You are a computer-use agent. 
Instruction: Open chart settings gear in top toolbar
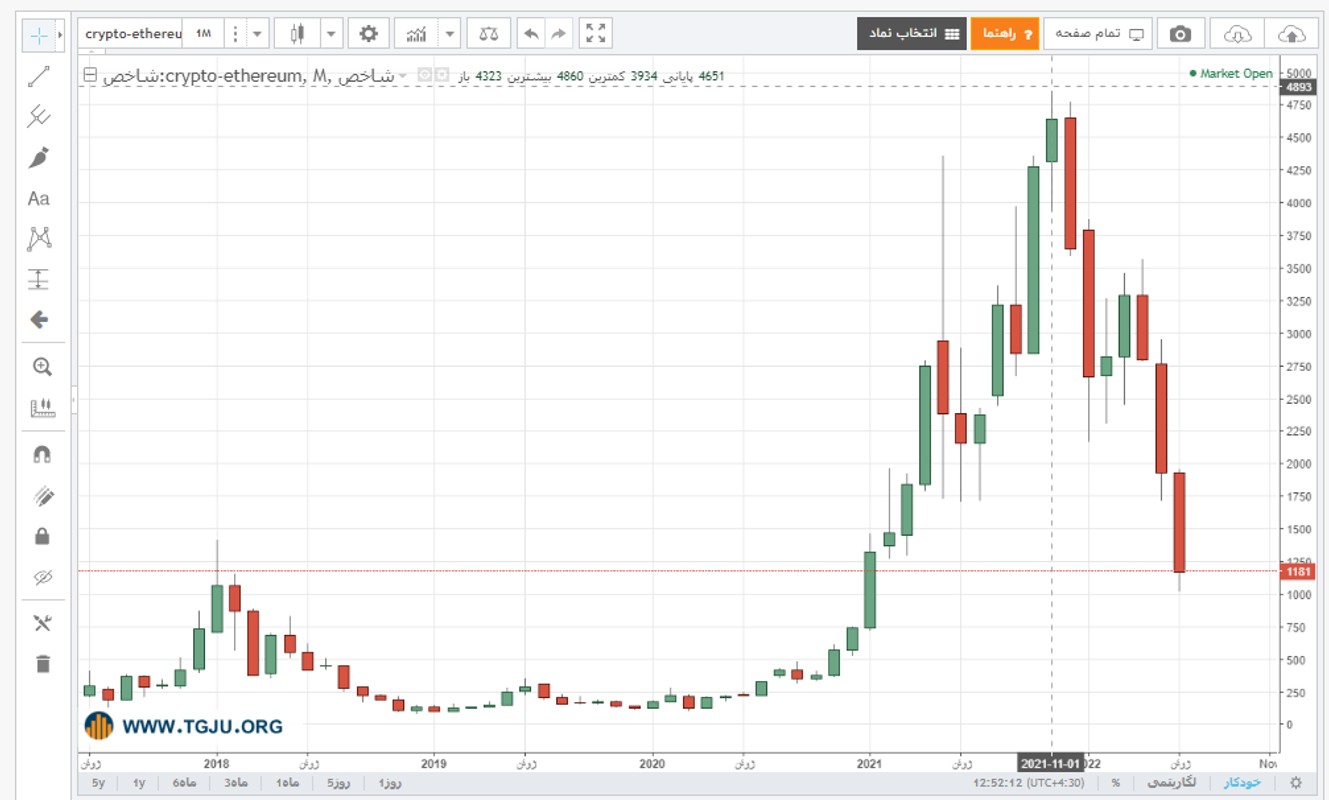coord(369,33)
